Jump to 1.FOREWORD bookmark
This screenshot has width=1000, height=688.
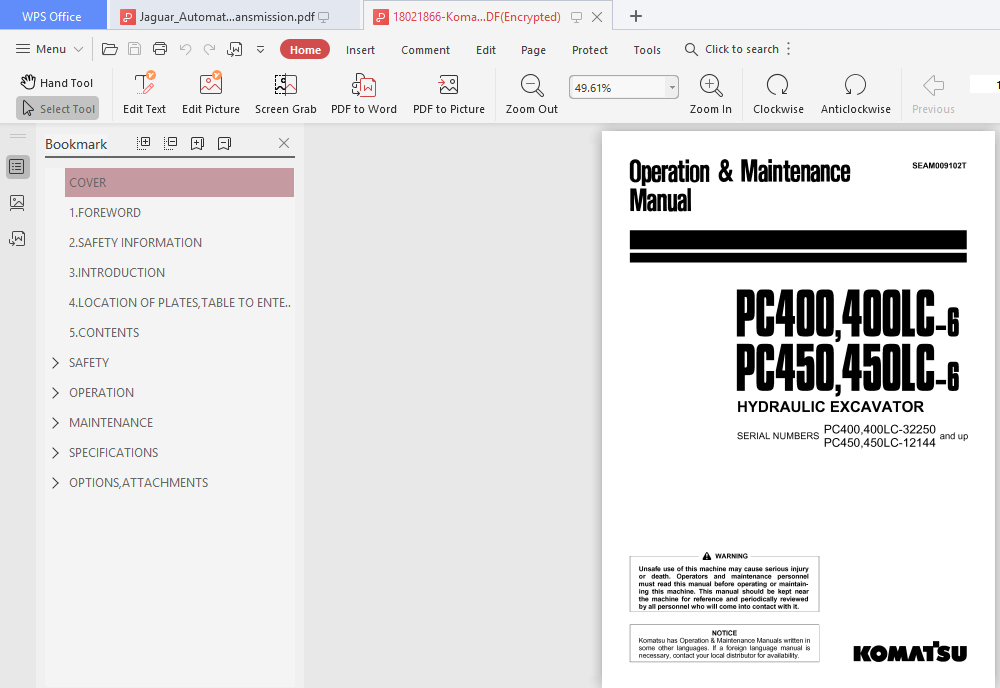pyautogui.click(x=105, y=212)
